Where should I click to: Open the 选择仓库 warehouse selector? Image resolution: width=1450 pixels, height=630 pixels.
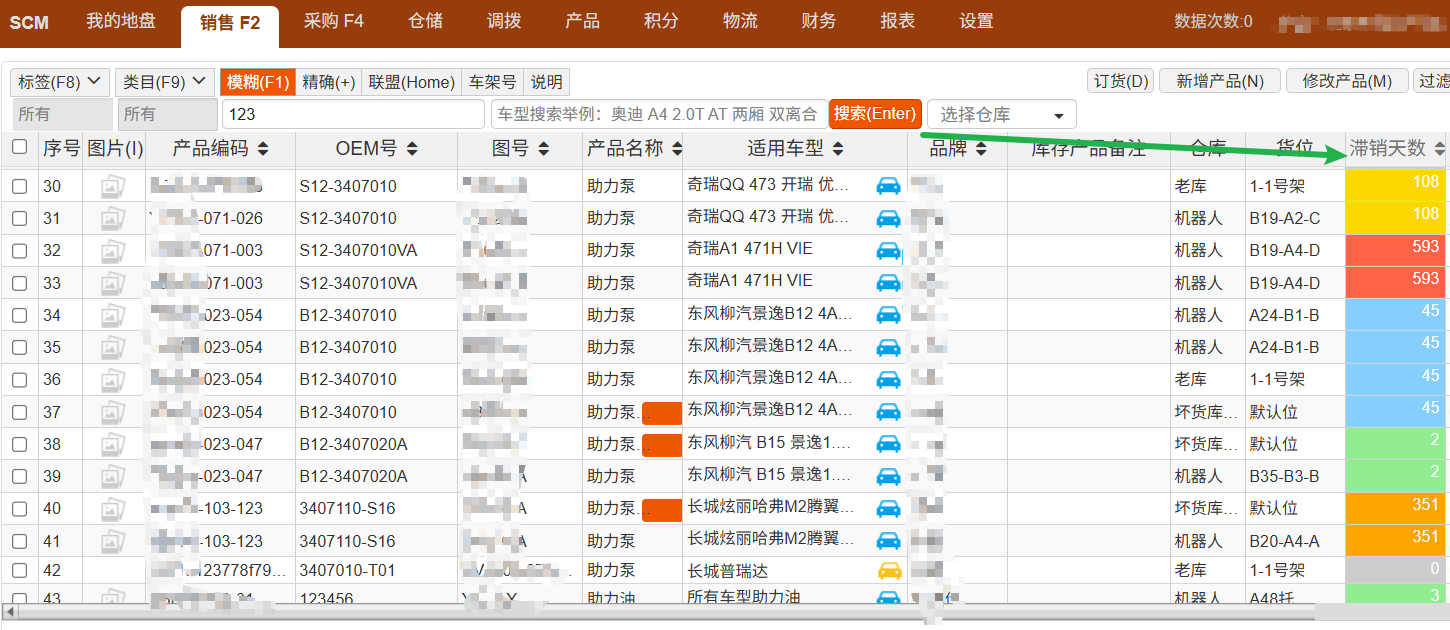(1001, 115)
